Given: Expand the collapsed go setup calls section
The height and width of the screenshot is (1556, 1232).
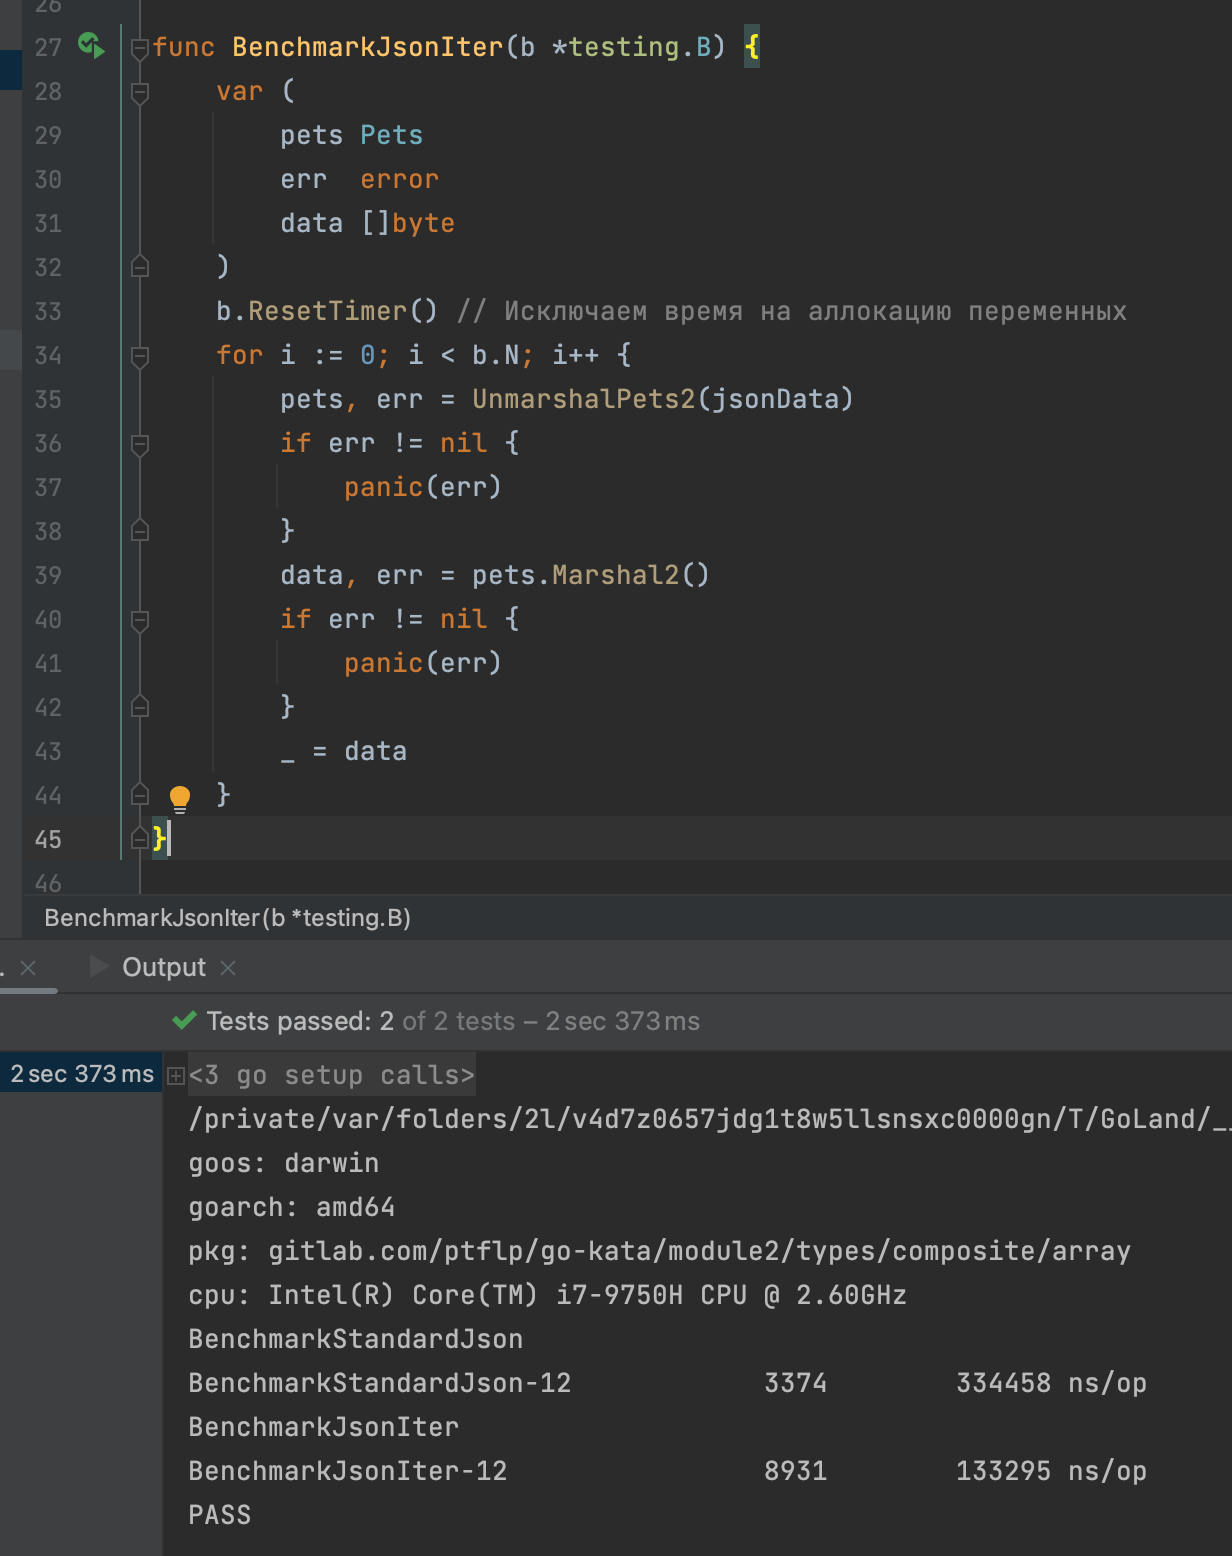Looking at the screenshot, I should [x=176, y=1076].
